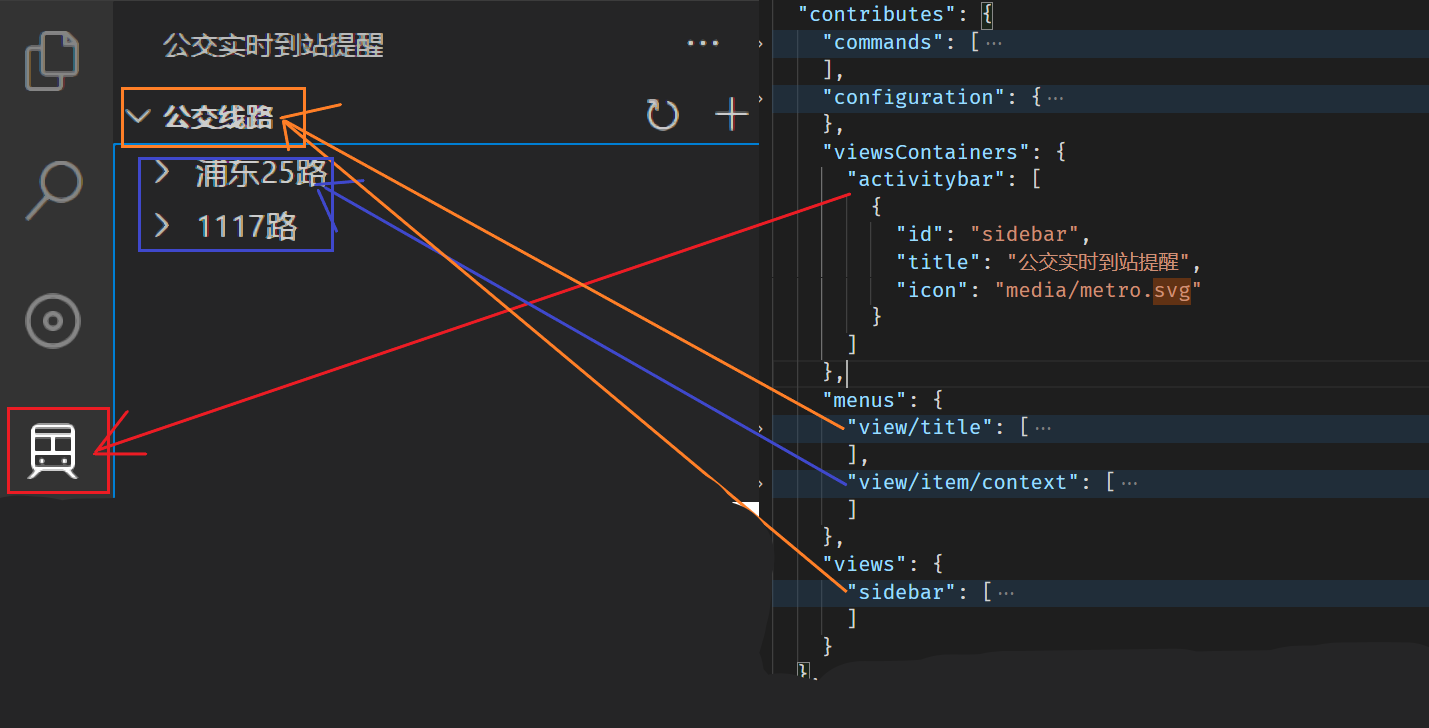The image size is (1429, 728).
Task: Select the 浦东25路 bus line label
Action: (261, 173)
